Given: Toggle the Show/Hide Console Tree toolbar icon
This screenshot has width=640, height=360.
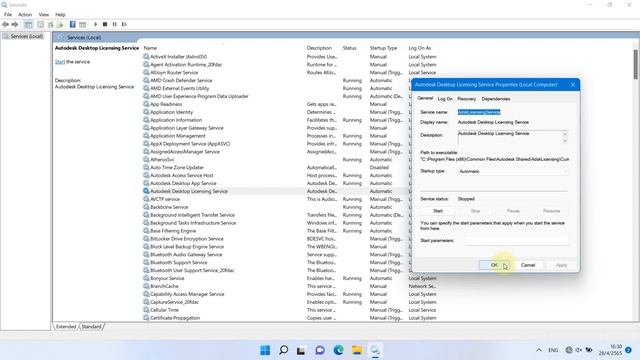Looking at the screenshot, I should click(28, 24).
